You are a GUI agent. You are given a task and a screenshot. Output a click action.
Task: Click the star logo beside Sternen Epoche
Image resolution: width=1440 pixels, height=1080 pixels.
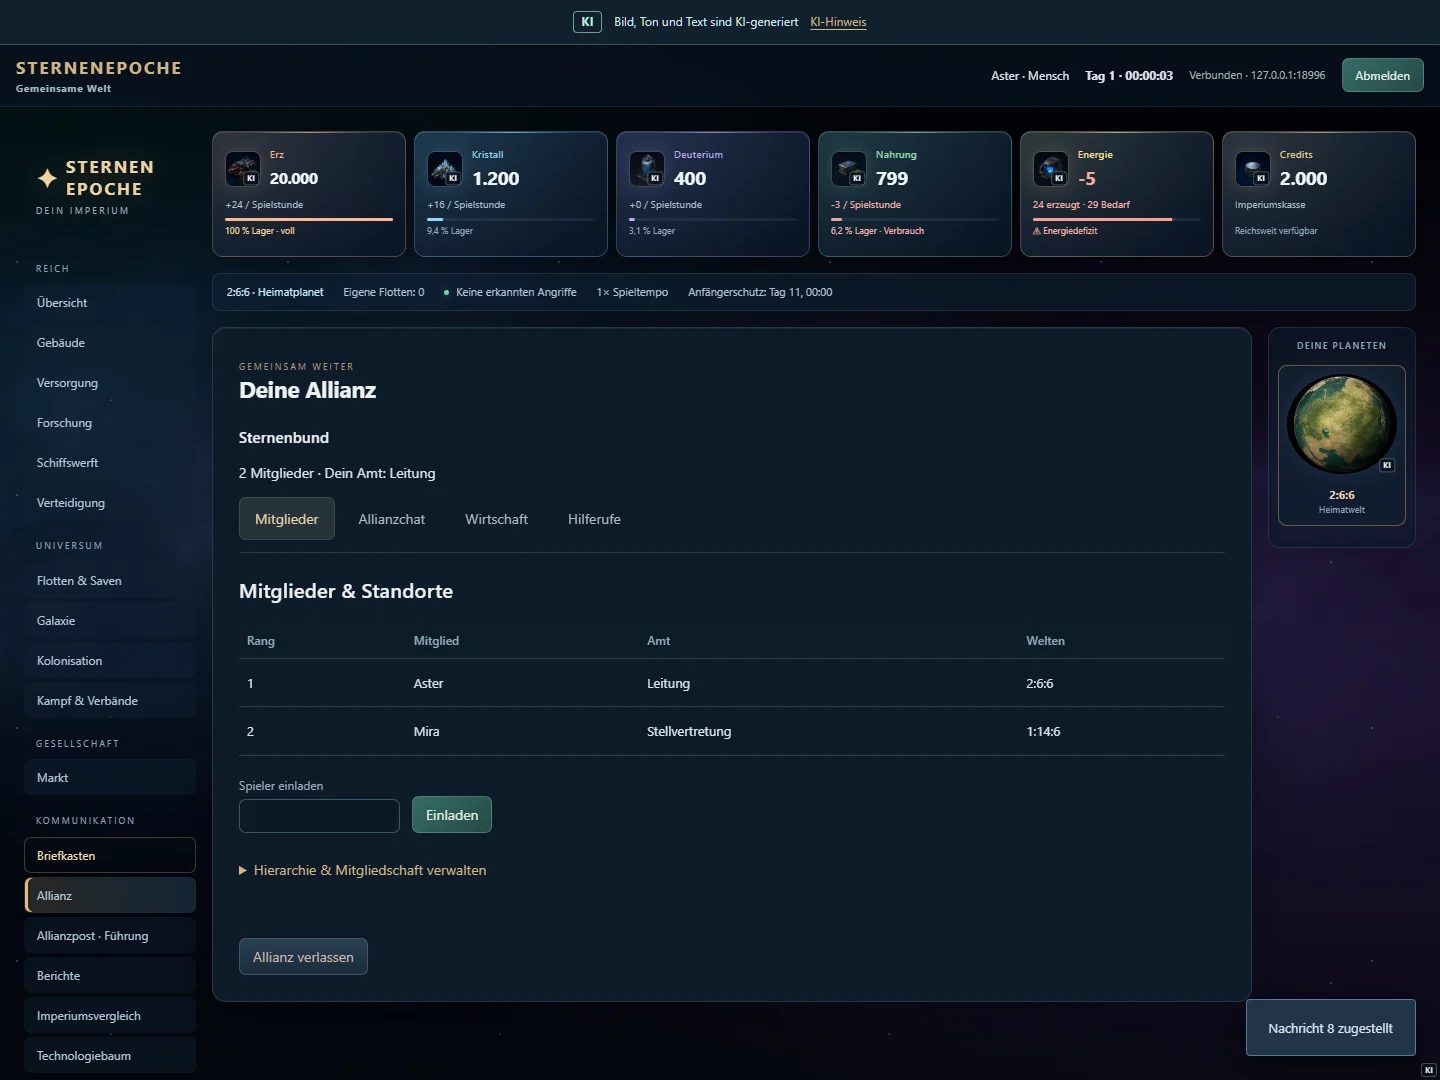(x=47, y=178)
